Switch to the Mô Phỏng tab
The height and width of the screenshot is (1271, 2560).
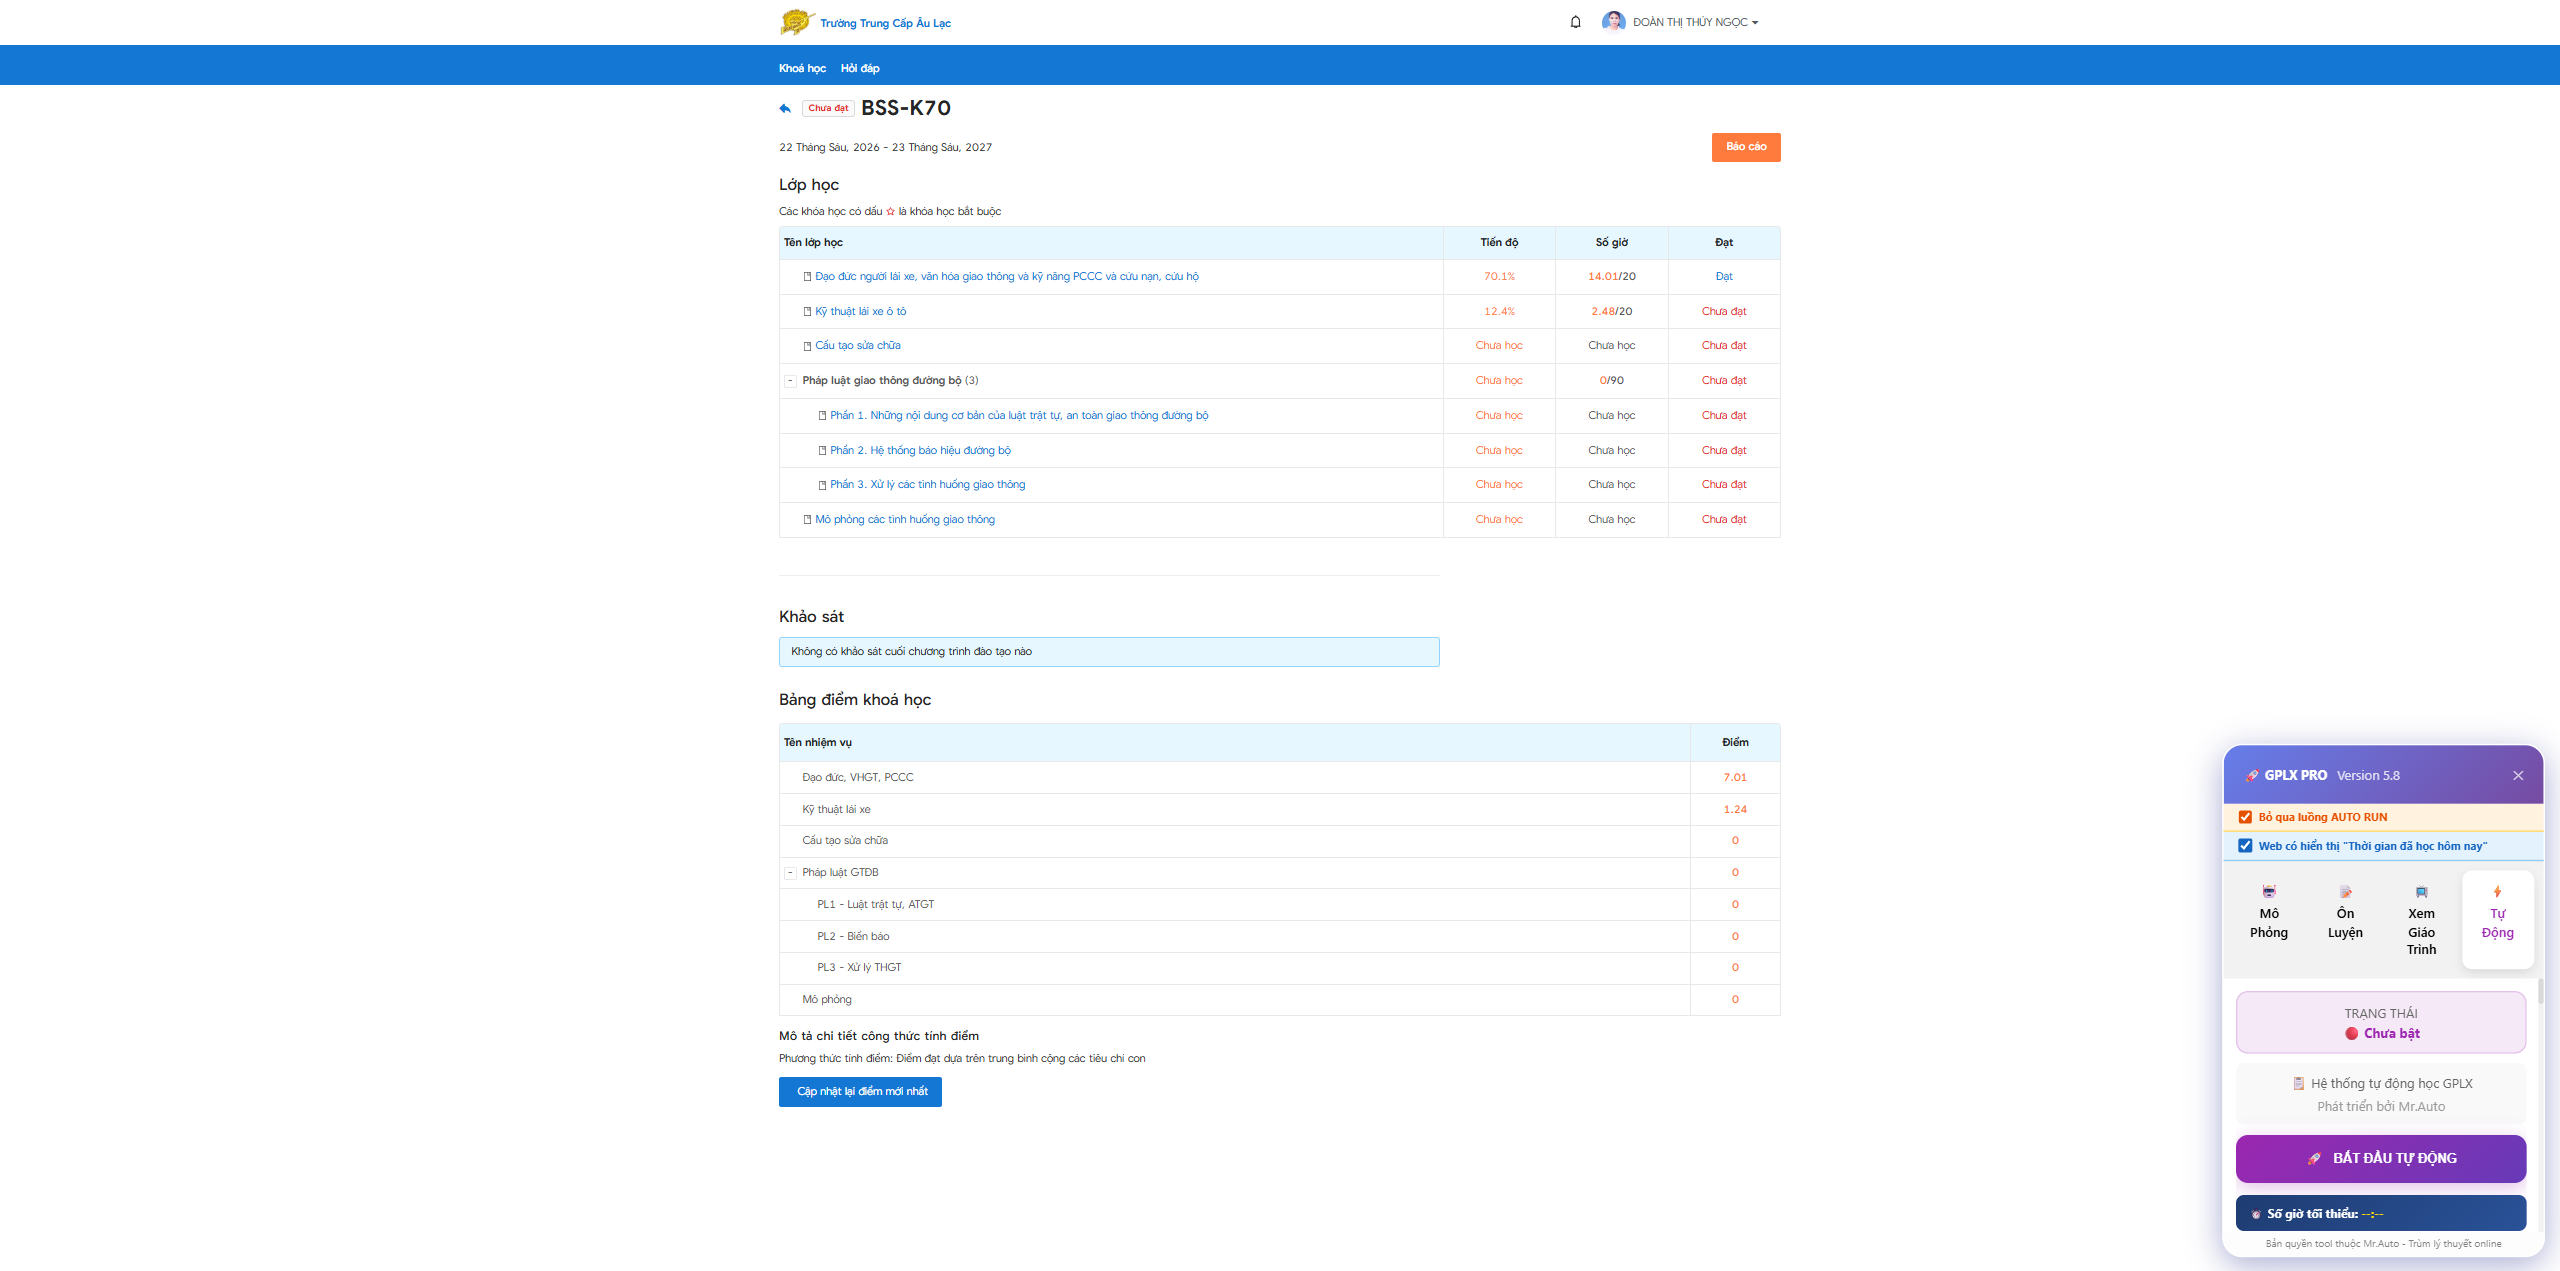[2269, 919]
